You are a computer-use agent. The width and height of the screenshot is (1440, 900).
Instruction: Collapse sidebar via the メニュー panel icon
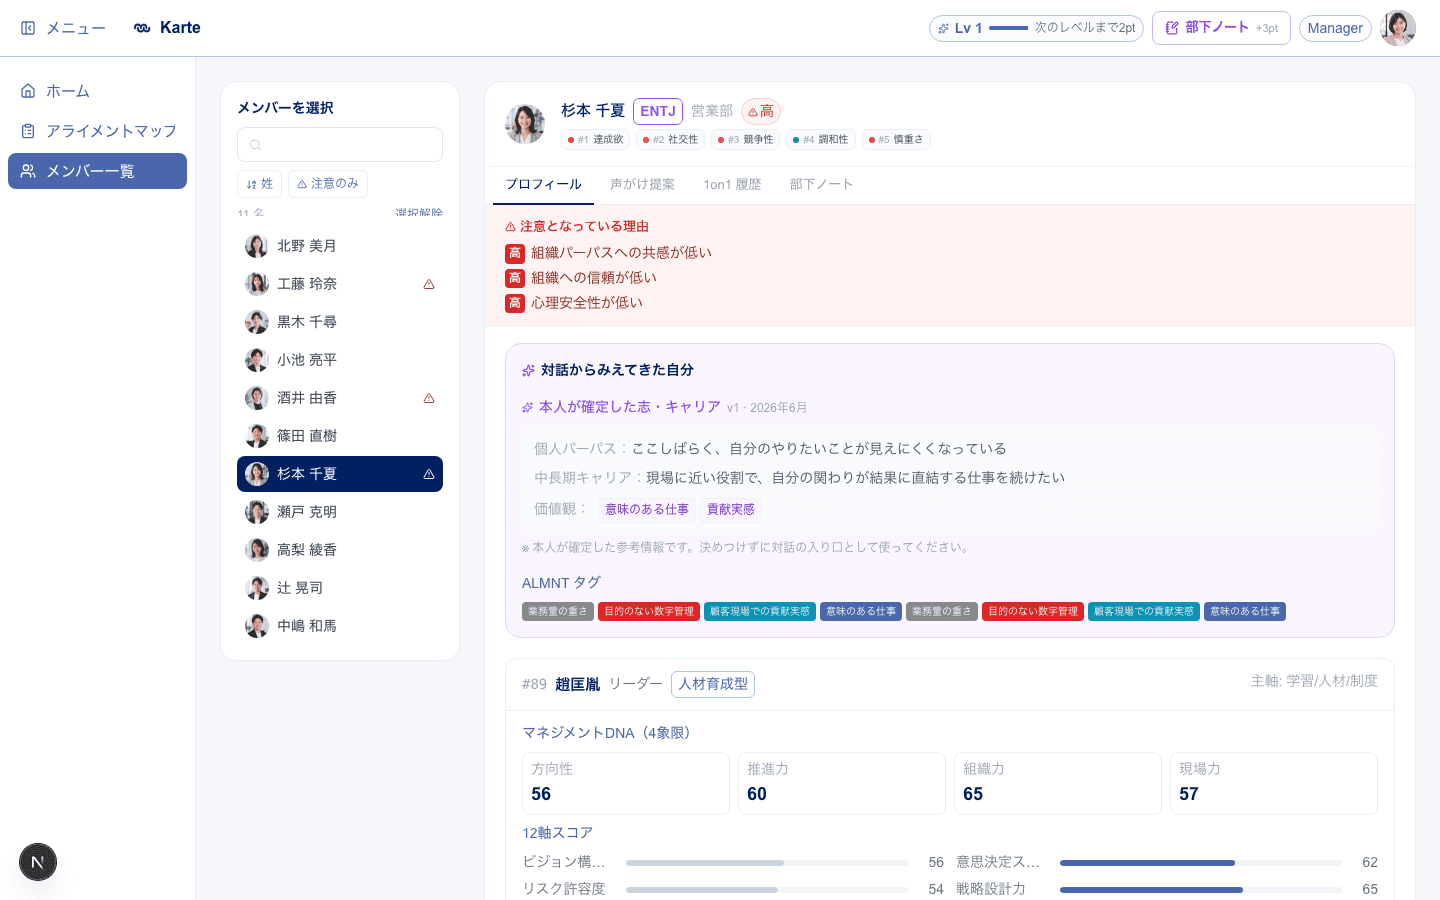(28, 28)
